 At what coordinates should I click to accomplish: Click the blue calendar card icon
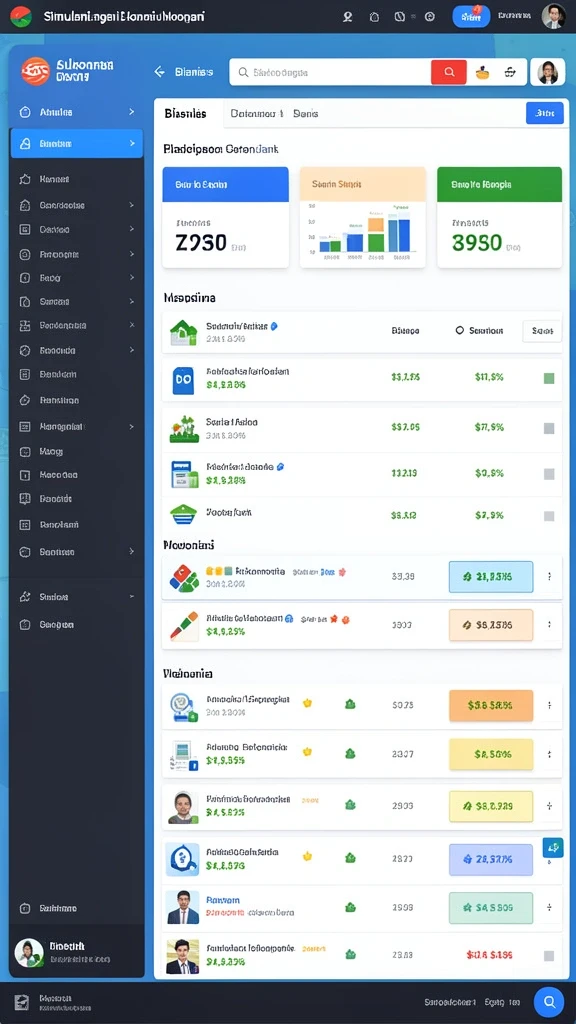[184, 474]
